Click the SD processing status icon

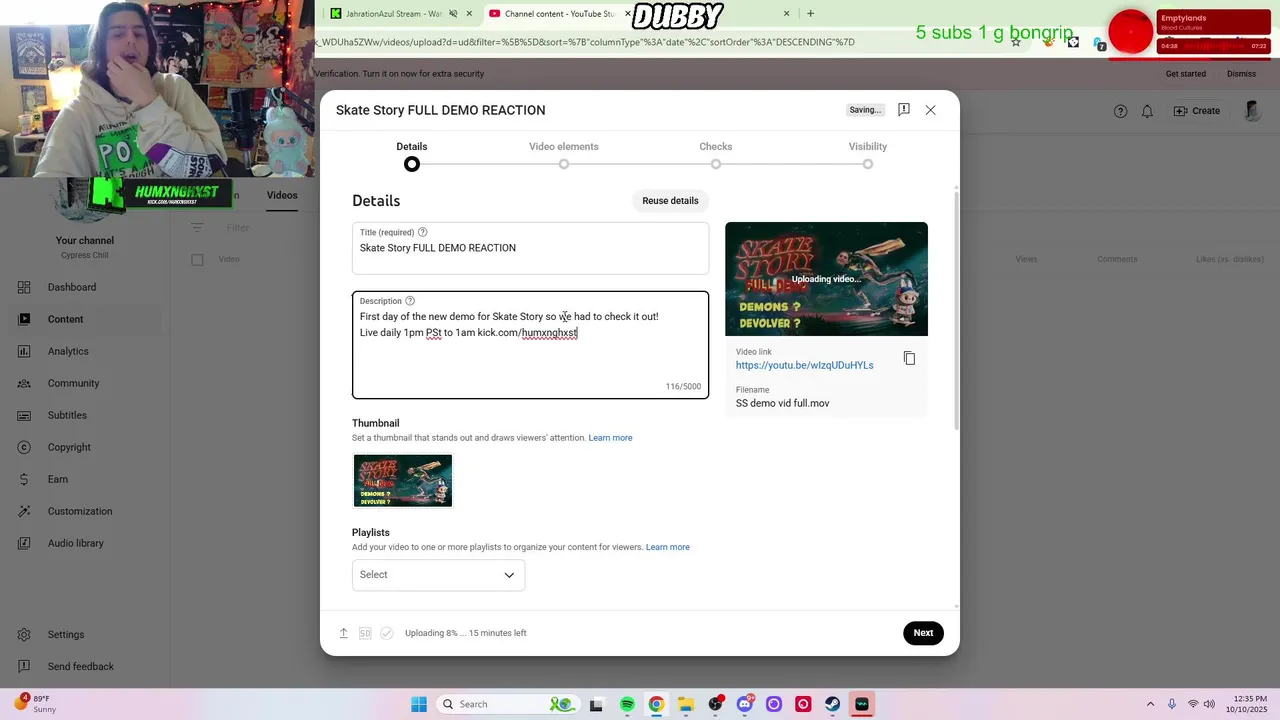click(365, 633)
